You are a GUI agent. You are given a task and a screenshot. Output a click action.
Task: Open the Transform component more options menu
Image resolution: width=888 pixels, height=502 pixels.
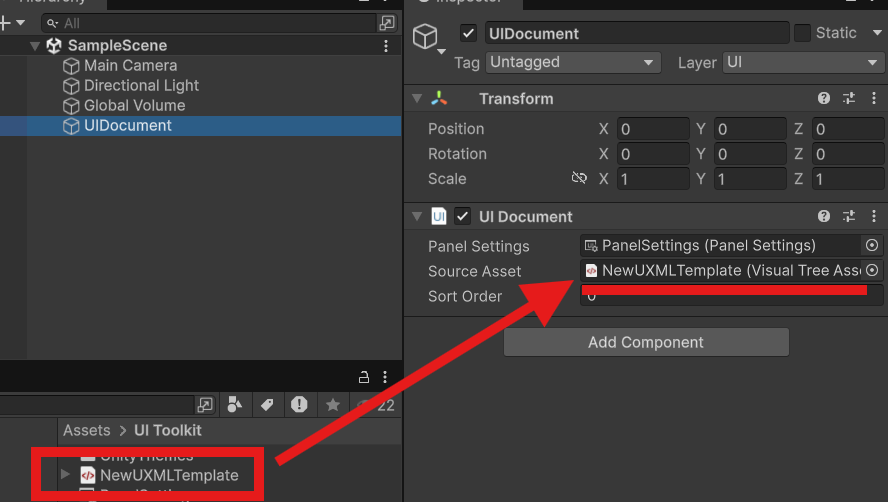point(873,98)
